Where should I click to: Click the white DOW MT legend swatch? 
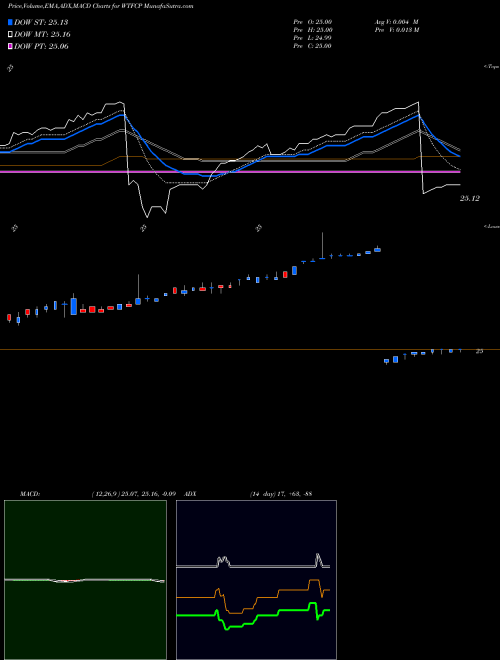pyautogui.click(x=10, y=35)
